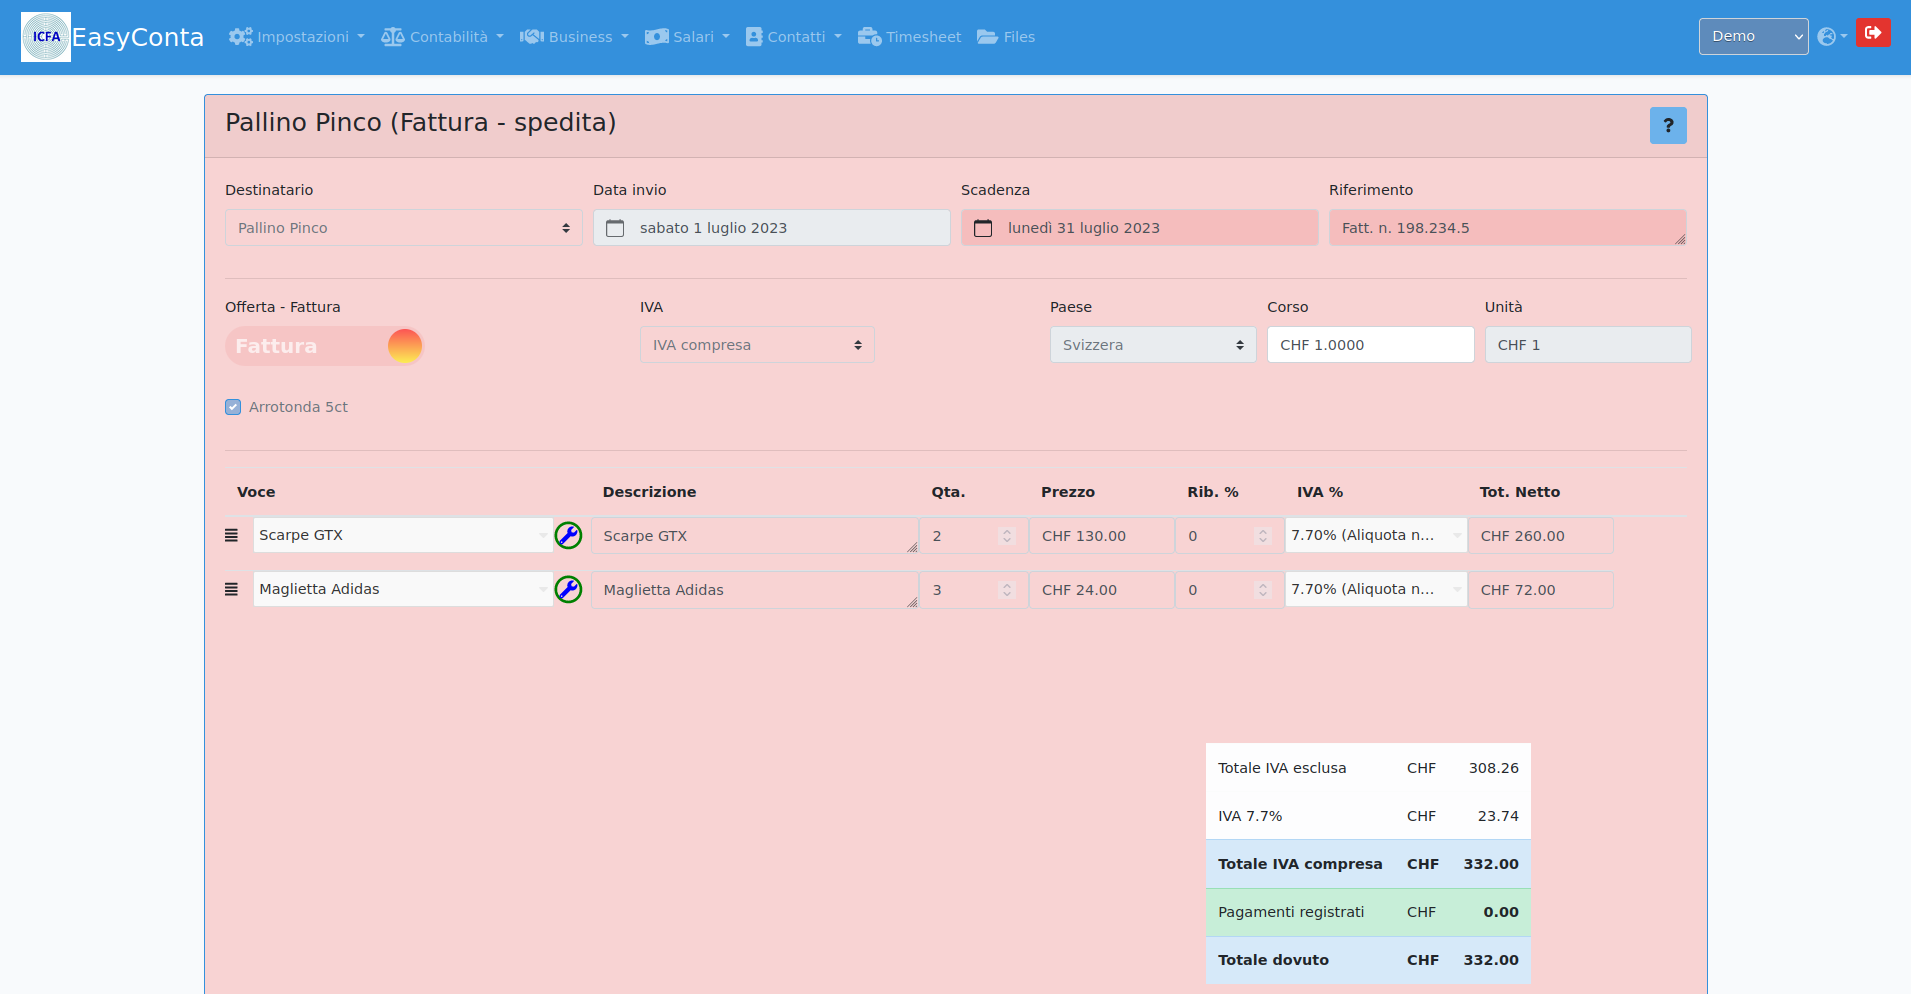The height and width of the screenshot is (994, 1911).
Task: Click the Riferimento text field
Action: pos(1507,228)
